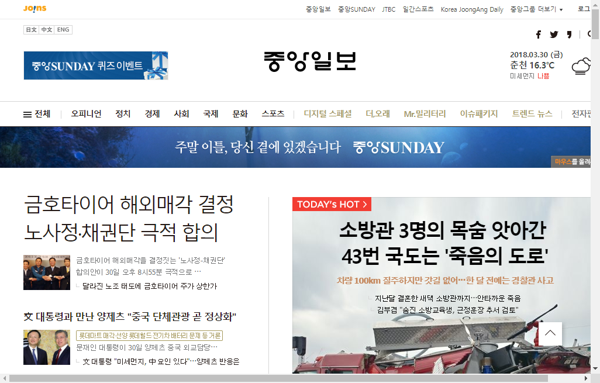Image resolution: width=600 pixels, height=383 pixels.
Task: Click the 춘천 16.3°C temperature
Action: click(x=532, y=65)
